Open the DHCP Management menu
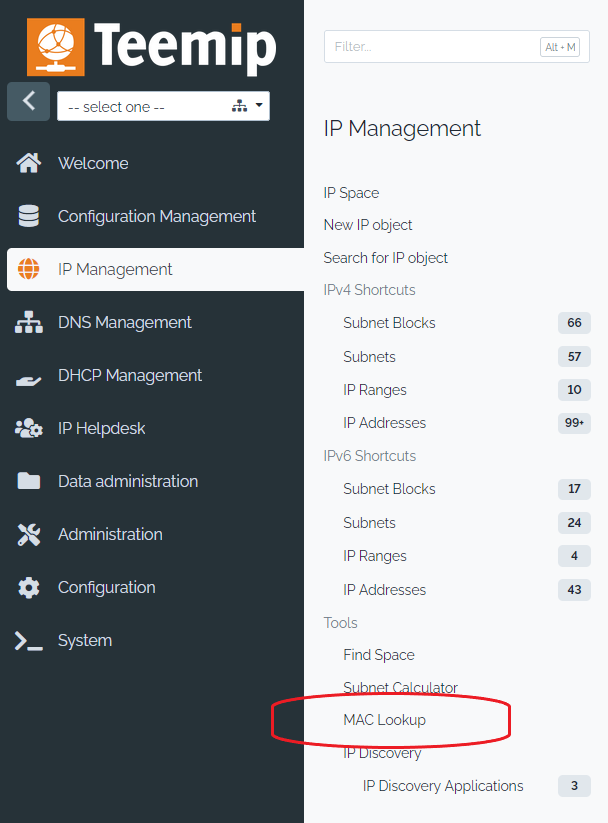The height and width of the screenshot is (823, 608). tap(130, 375)
